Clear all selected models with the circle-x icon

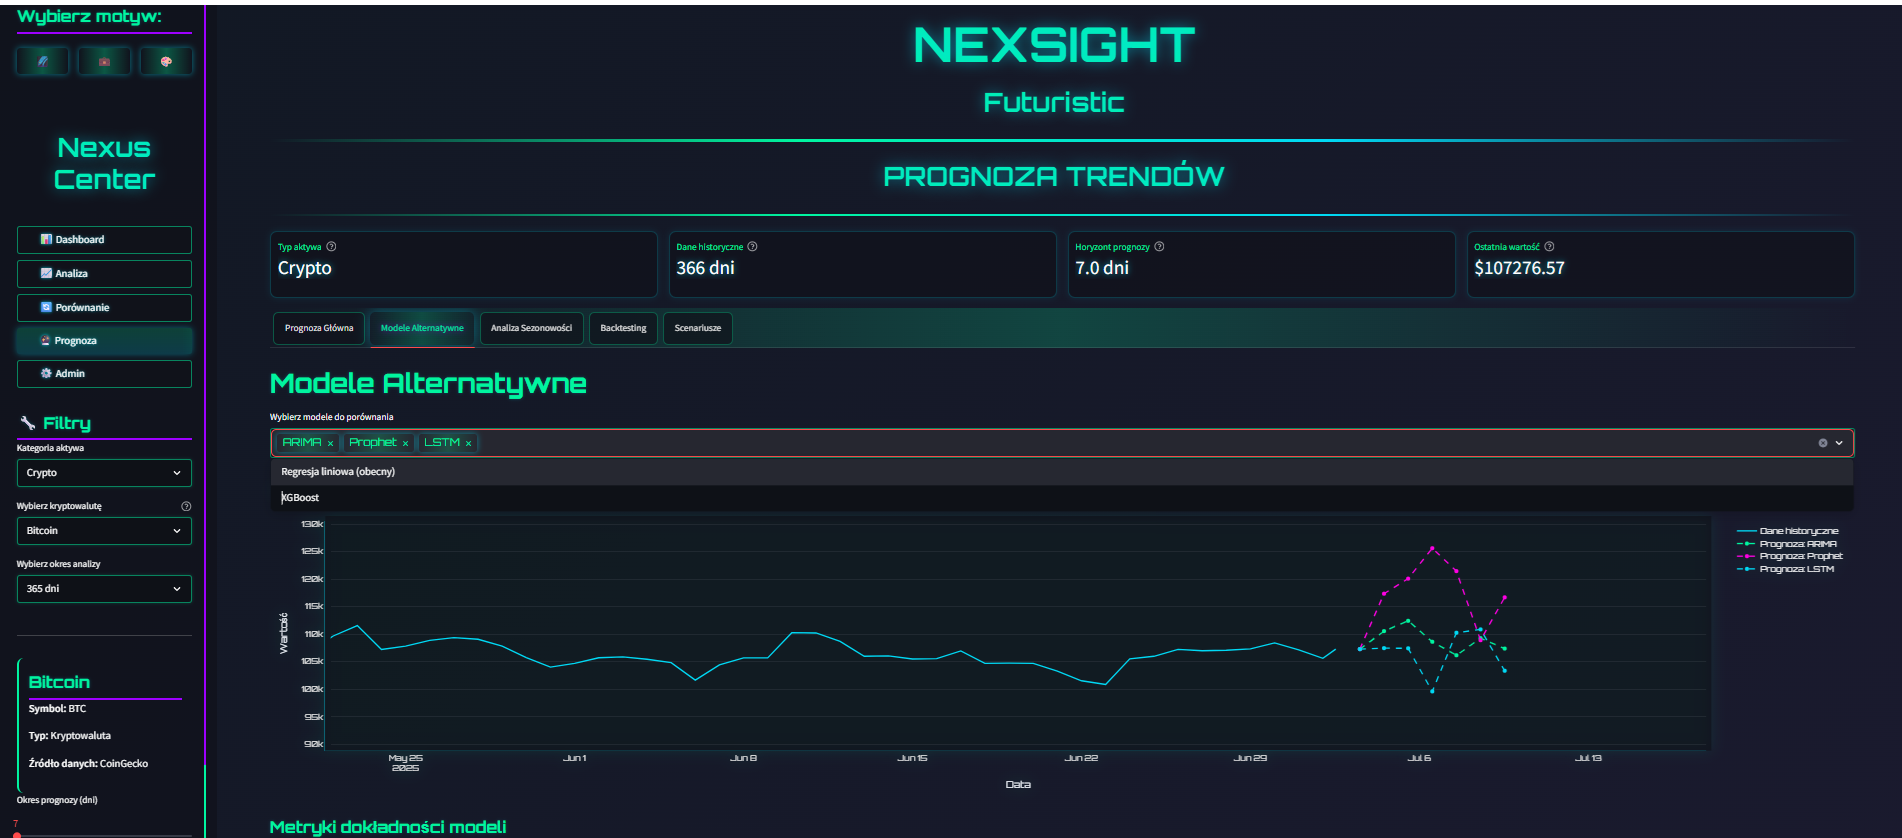click(1822, 443)
